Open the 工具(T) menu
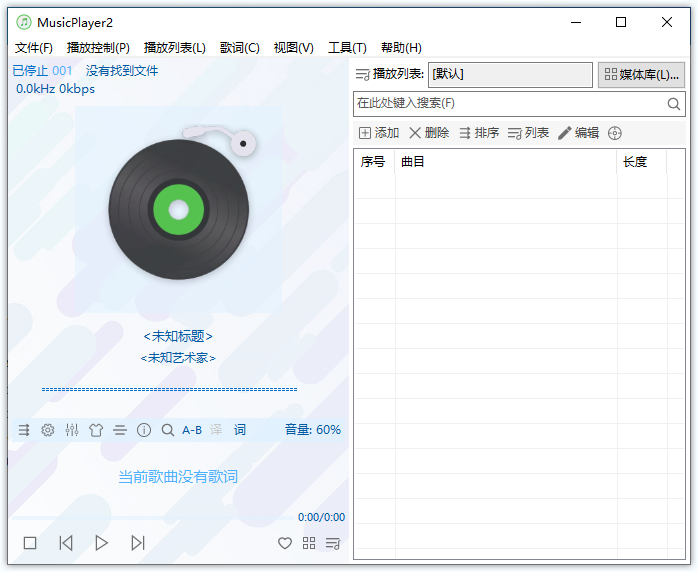The height and width of the screenshot is (572, 698). click(347, 48)
